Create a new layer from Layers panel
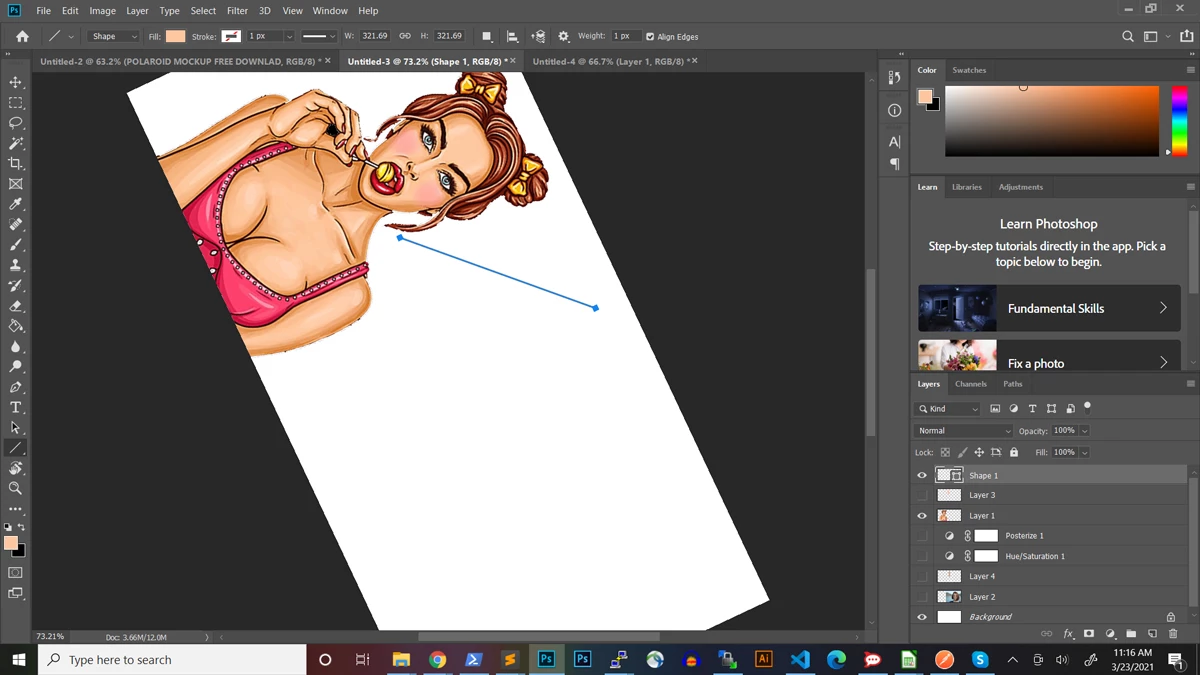 click(x=1152, y=634)
